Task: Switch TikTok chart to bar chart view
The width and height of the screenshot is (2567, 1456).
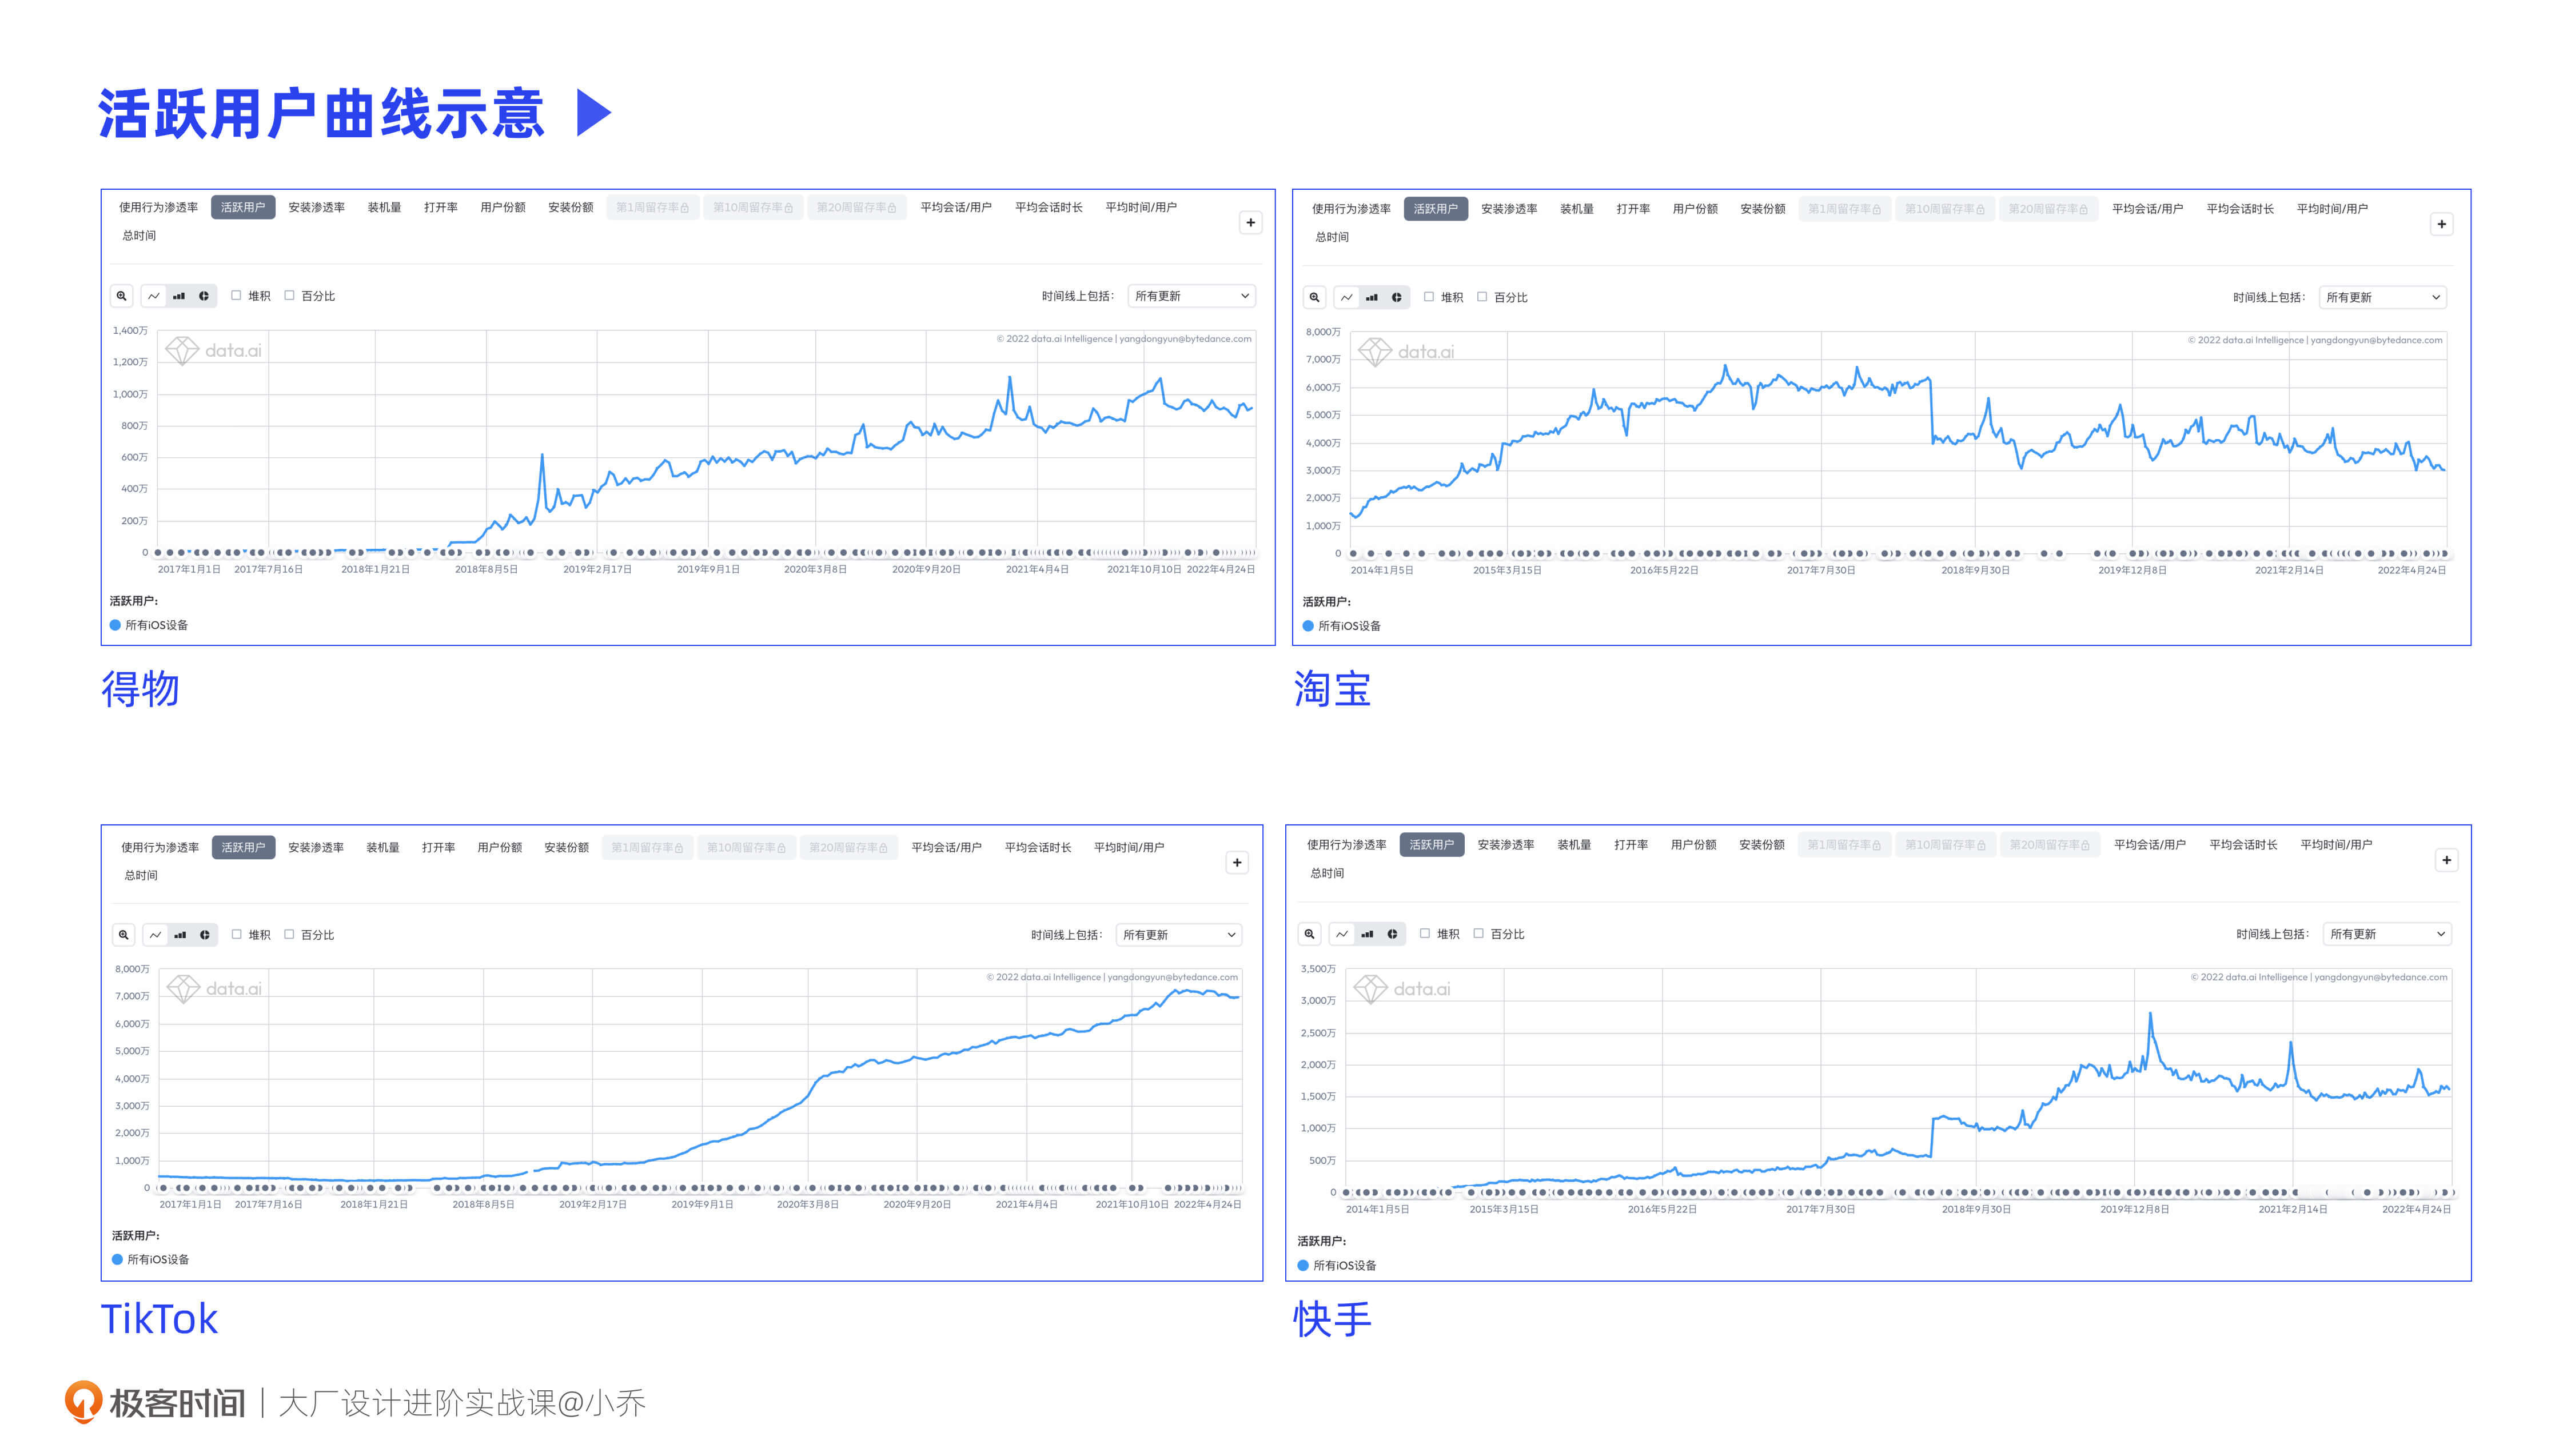Action: click(x=180, y=935)
